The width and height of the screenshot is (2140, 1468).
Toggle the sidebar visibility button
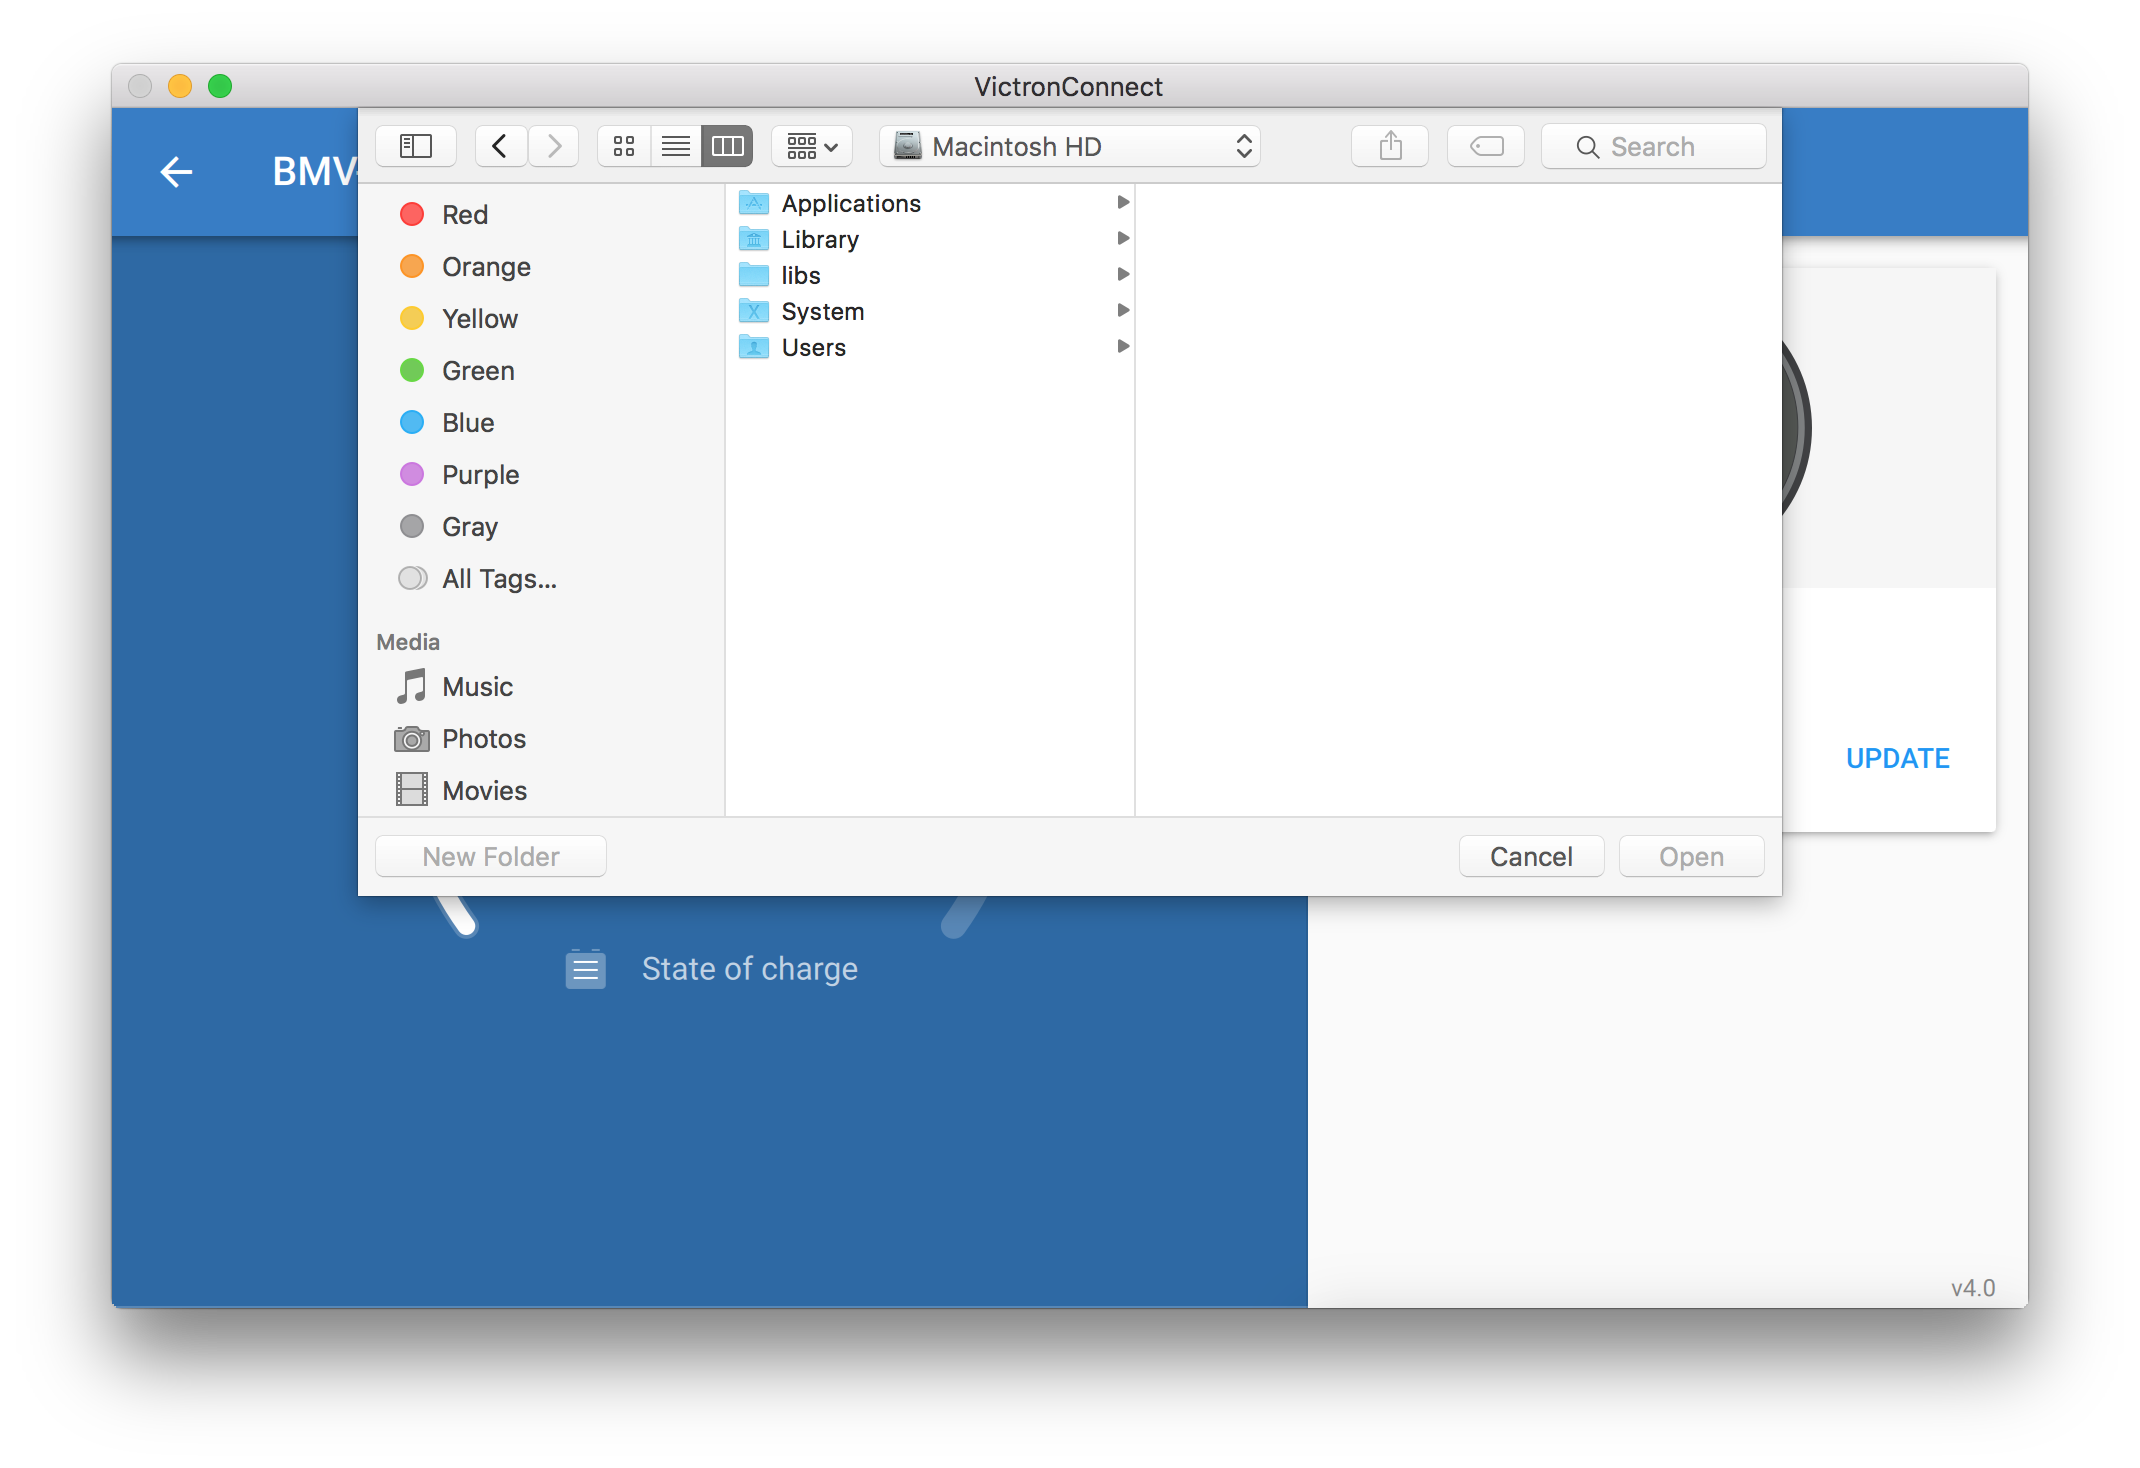pos(415,147)
